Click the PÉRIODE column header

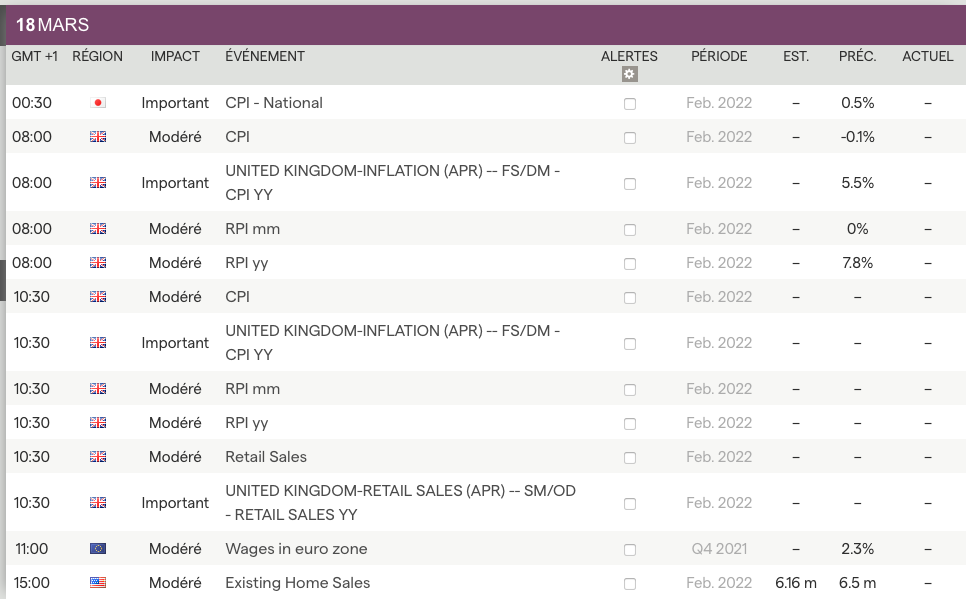(719, 56)
